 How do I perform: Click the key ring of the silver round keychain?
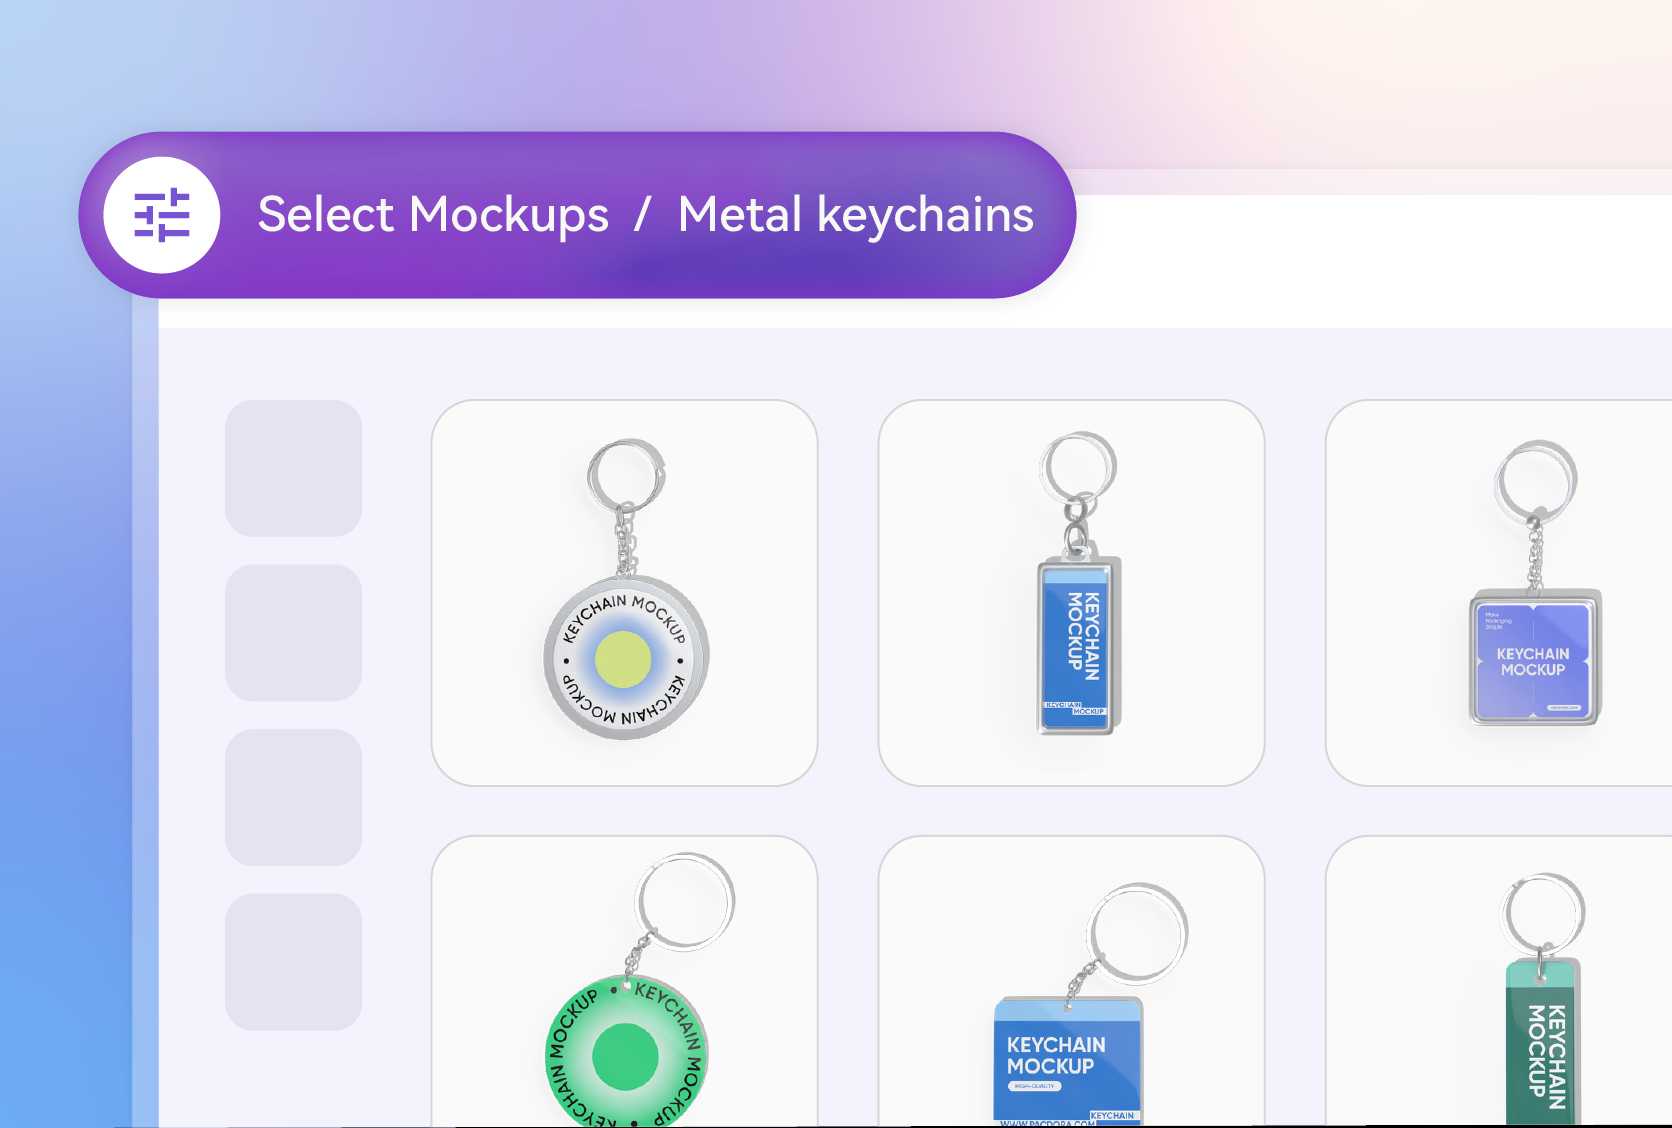[x=627, y=475]
